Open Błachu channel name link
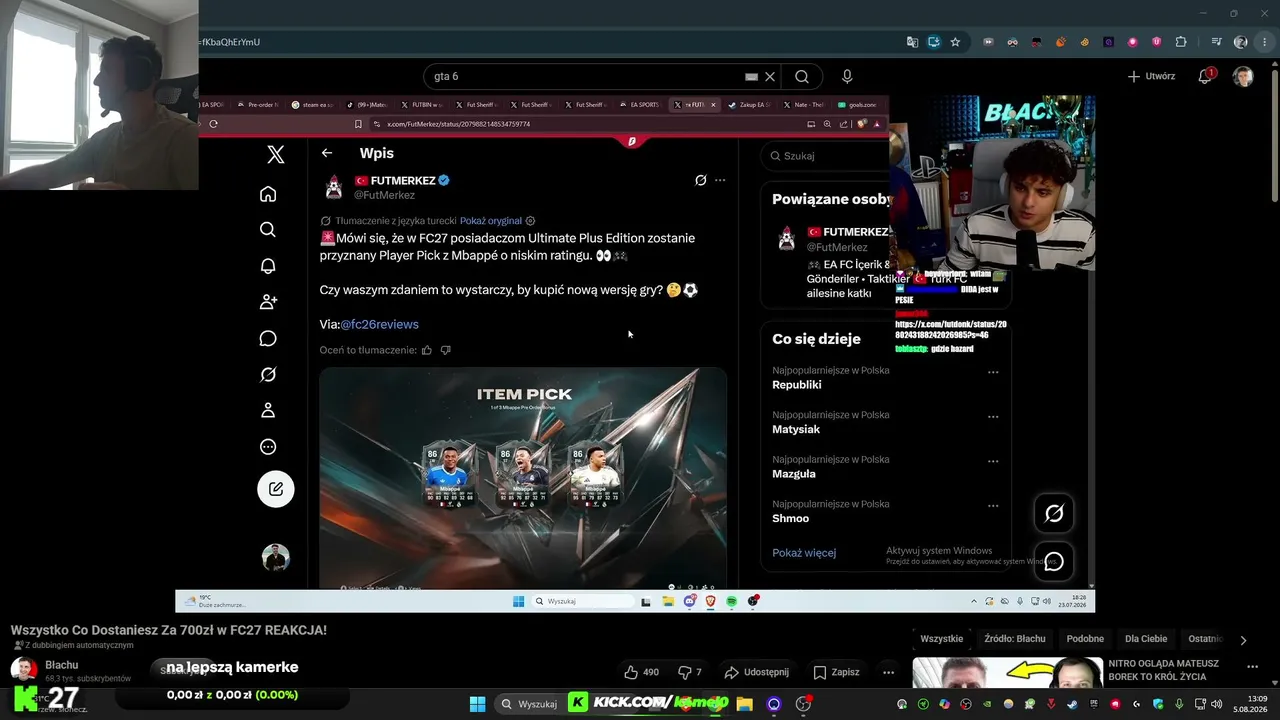Viewport: 1280px width, 720px height. [x=62, y=665]
